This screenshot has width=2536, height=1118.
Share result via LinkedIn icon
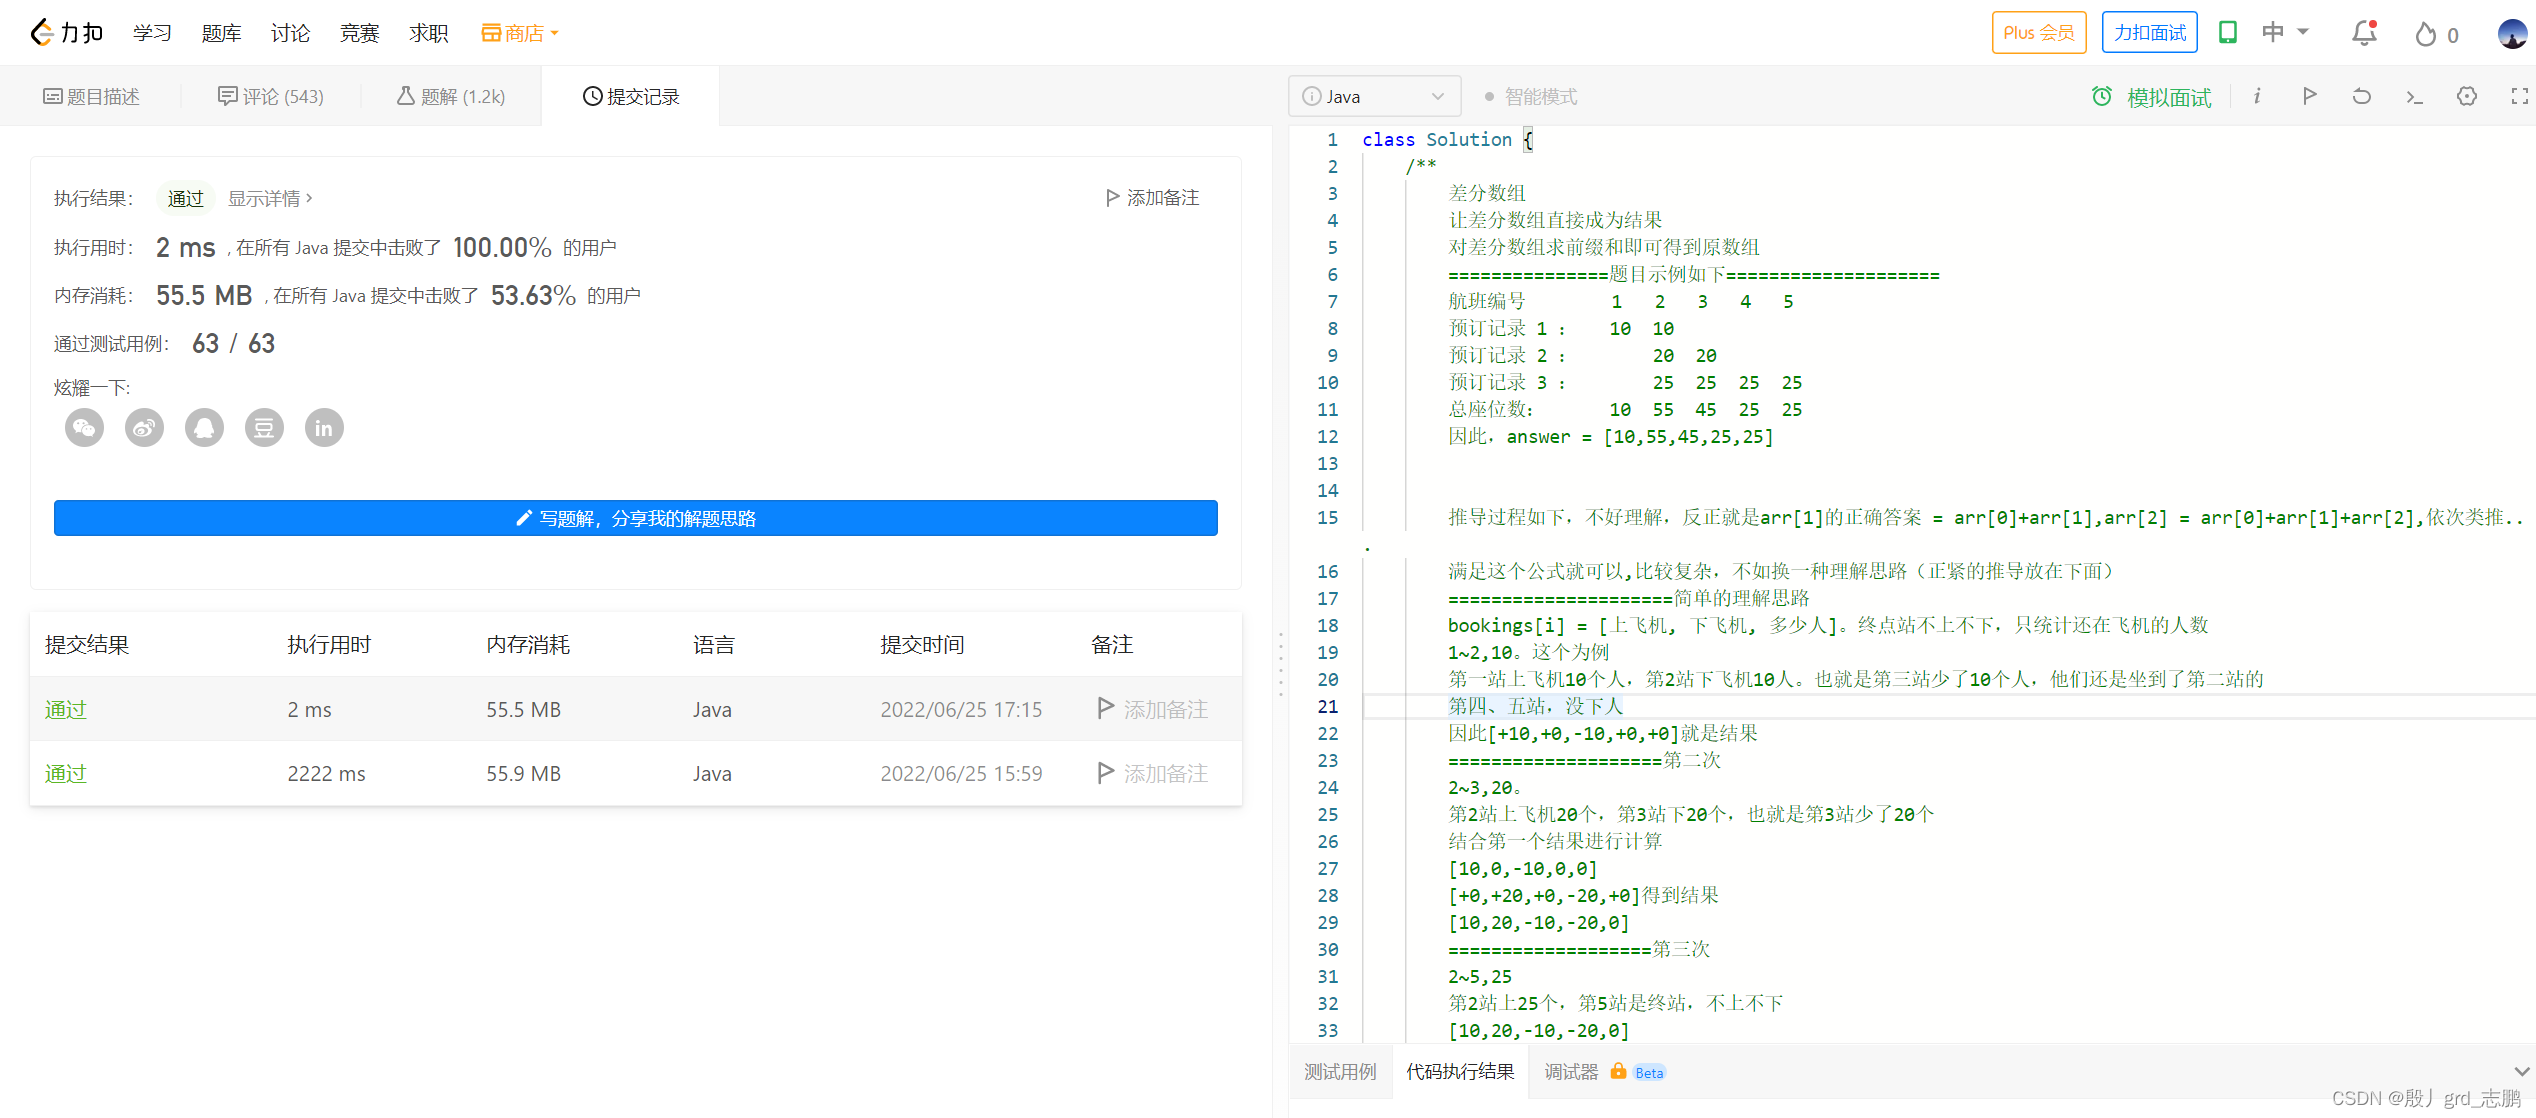324,428
